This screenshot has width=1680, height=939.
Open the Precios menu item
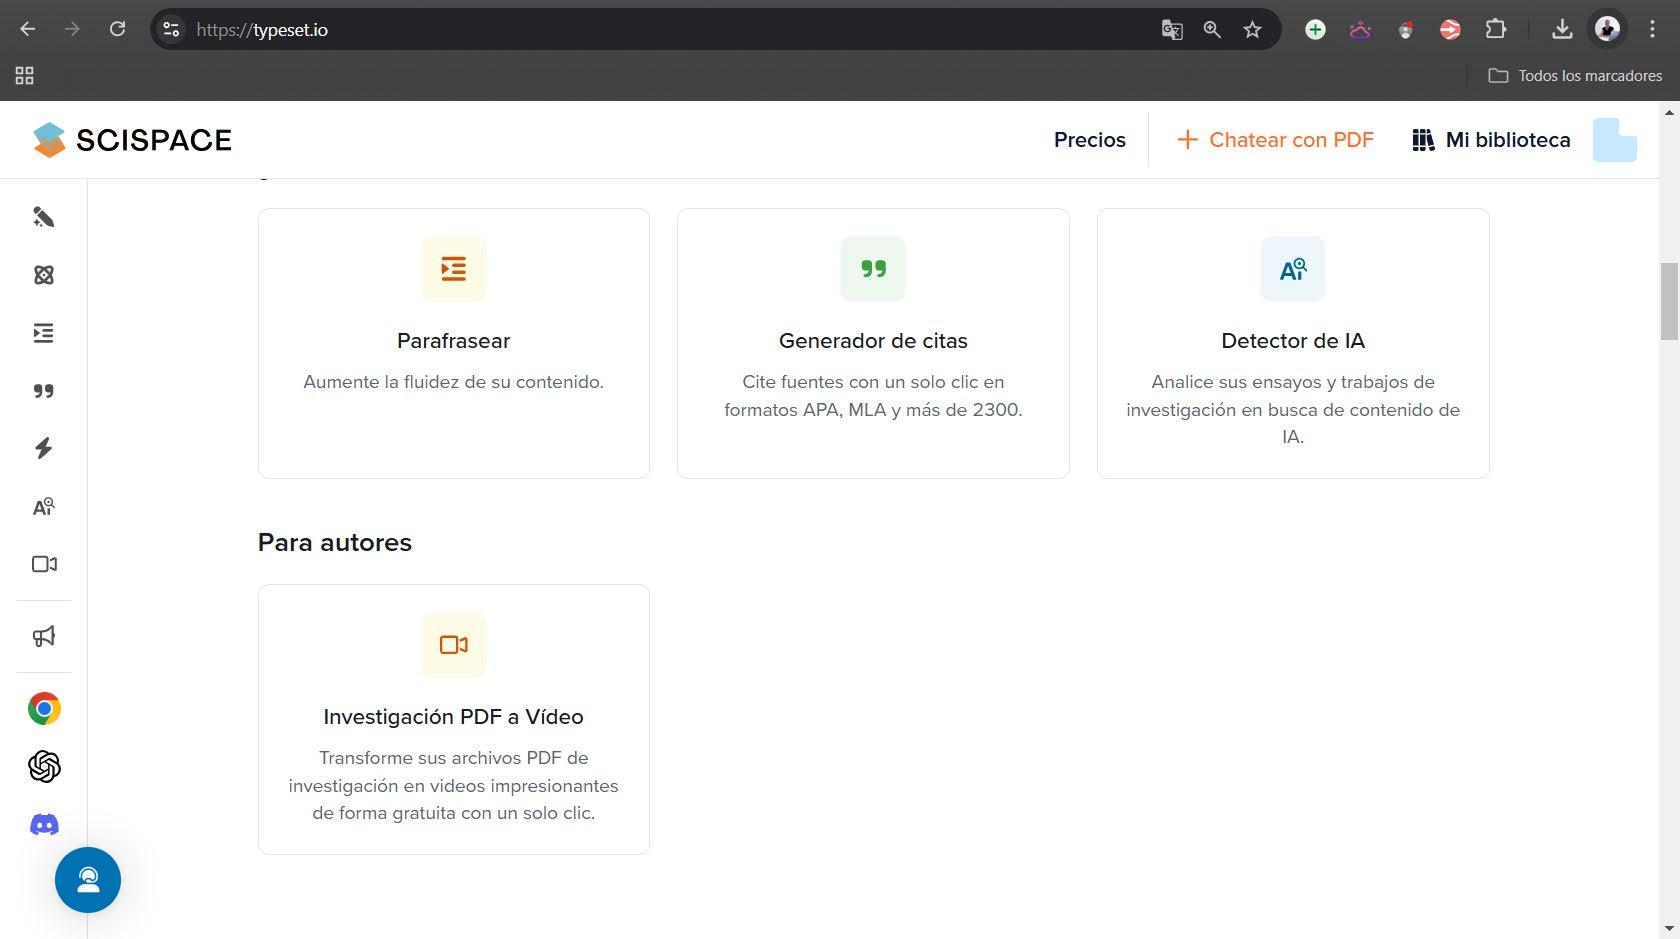click(x=1089, y=140)
